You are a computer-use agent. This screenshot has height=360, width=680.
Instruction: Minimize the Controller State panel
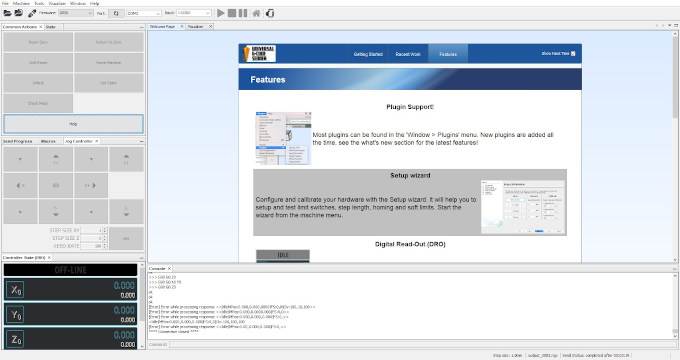141,258
